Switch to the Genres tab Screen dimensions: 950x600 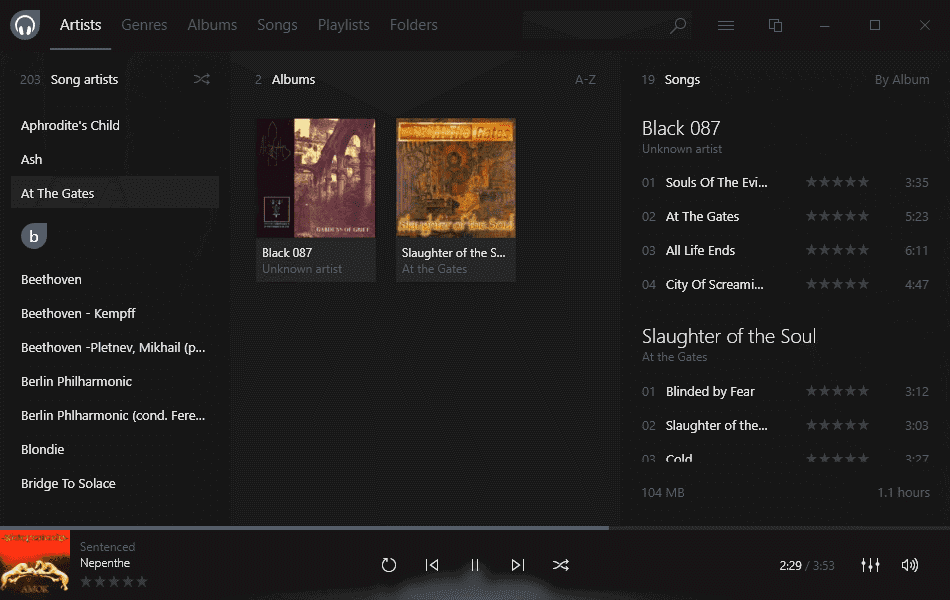tap(144, 25)
